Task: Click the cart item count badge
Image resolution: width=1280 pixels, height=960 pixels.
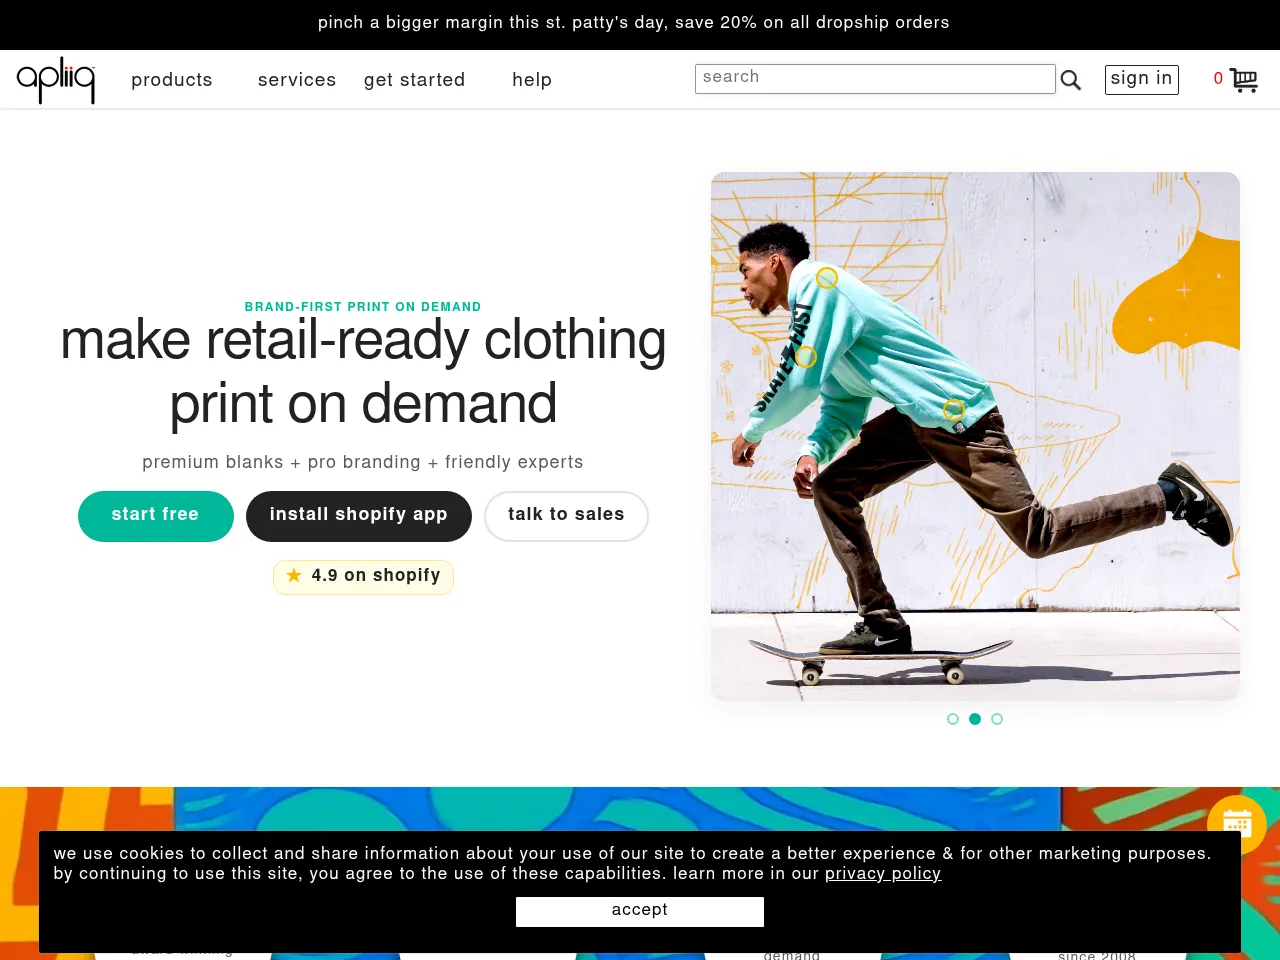Action: point(1218,79)
